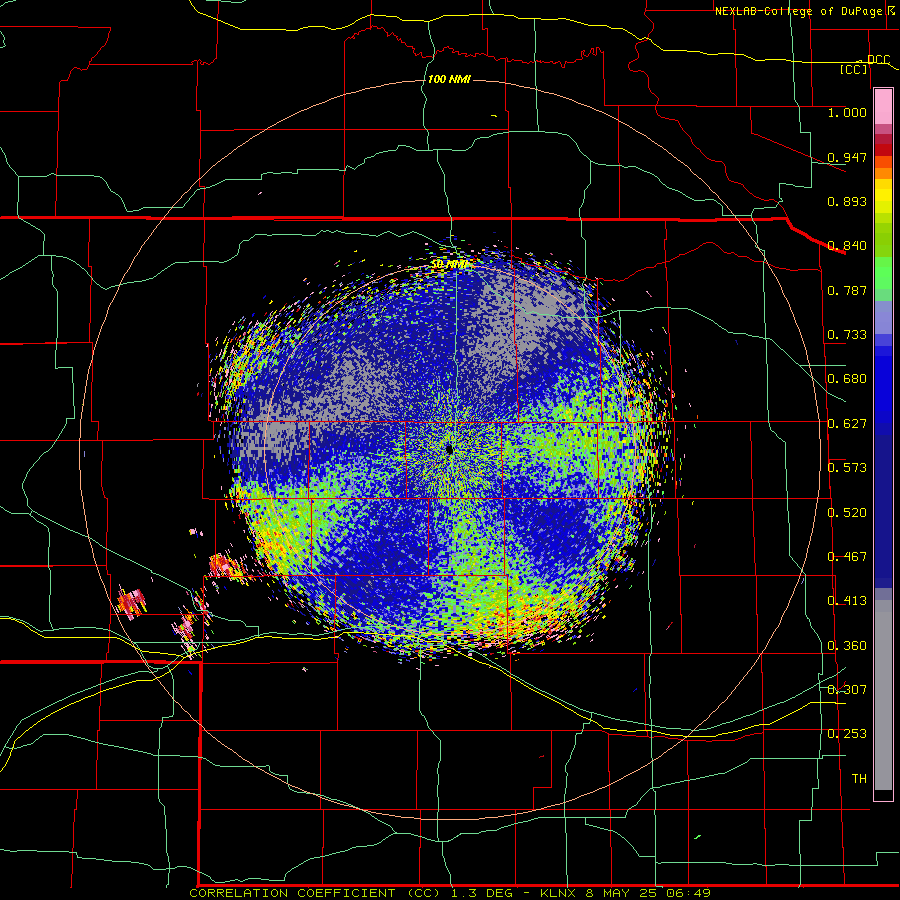This screenshot has width=900, height=900.
Task: Click the 0.520 scale value
Action: pos(847,513)
